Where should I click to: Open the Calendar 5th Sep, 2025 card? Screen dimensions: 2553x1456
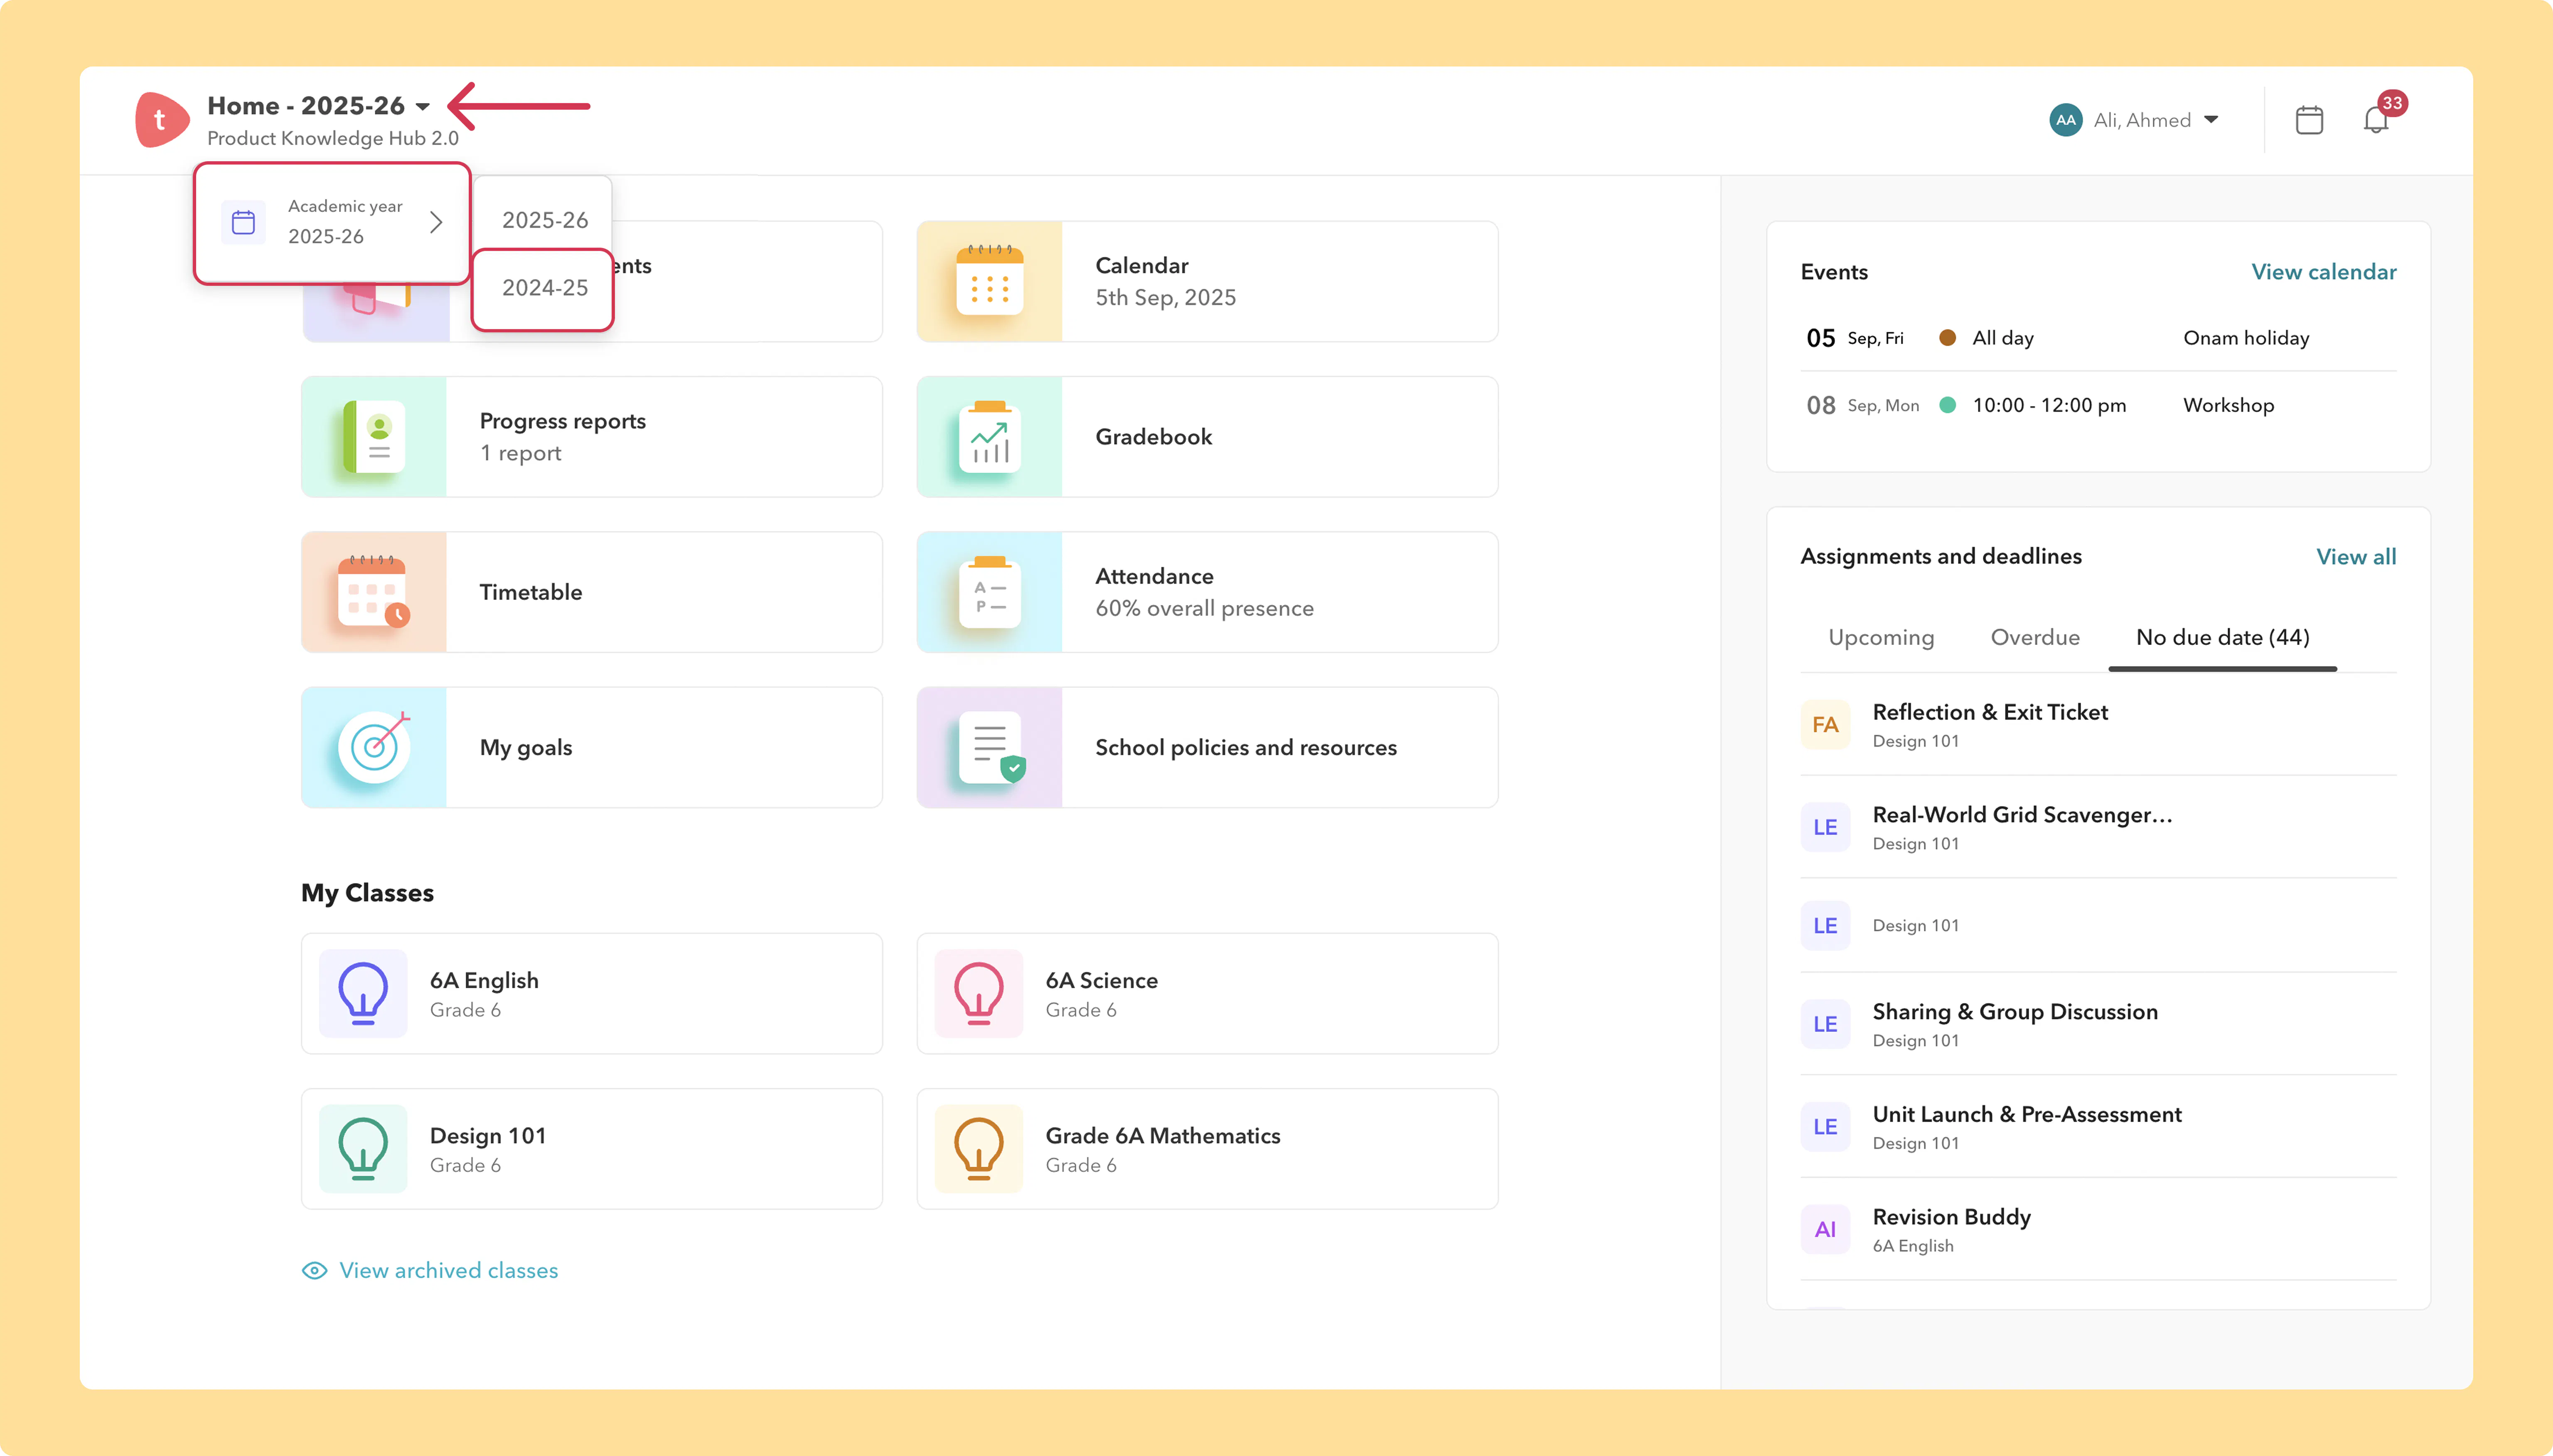1207,281
